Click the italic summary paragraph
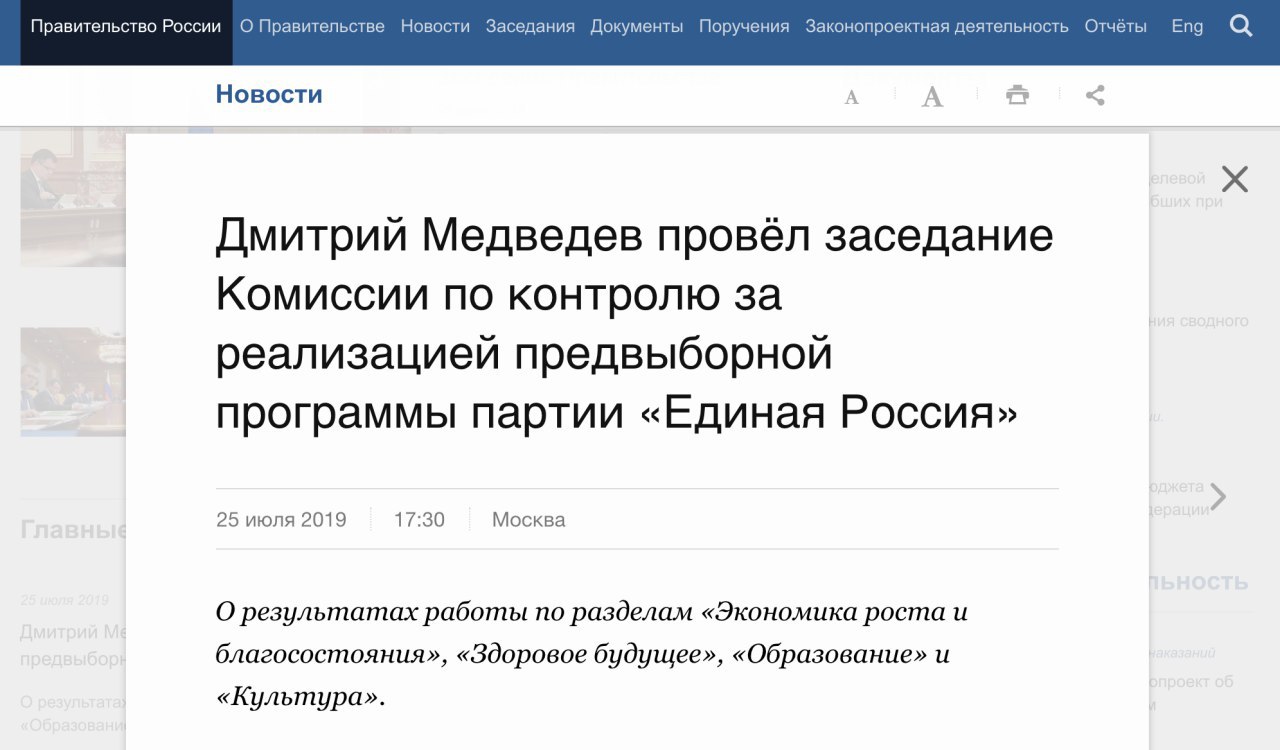Viewport: 1280px width, 750px height. pyautogui.click(x=592, y=654)
